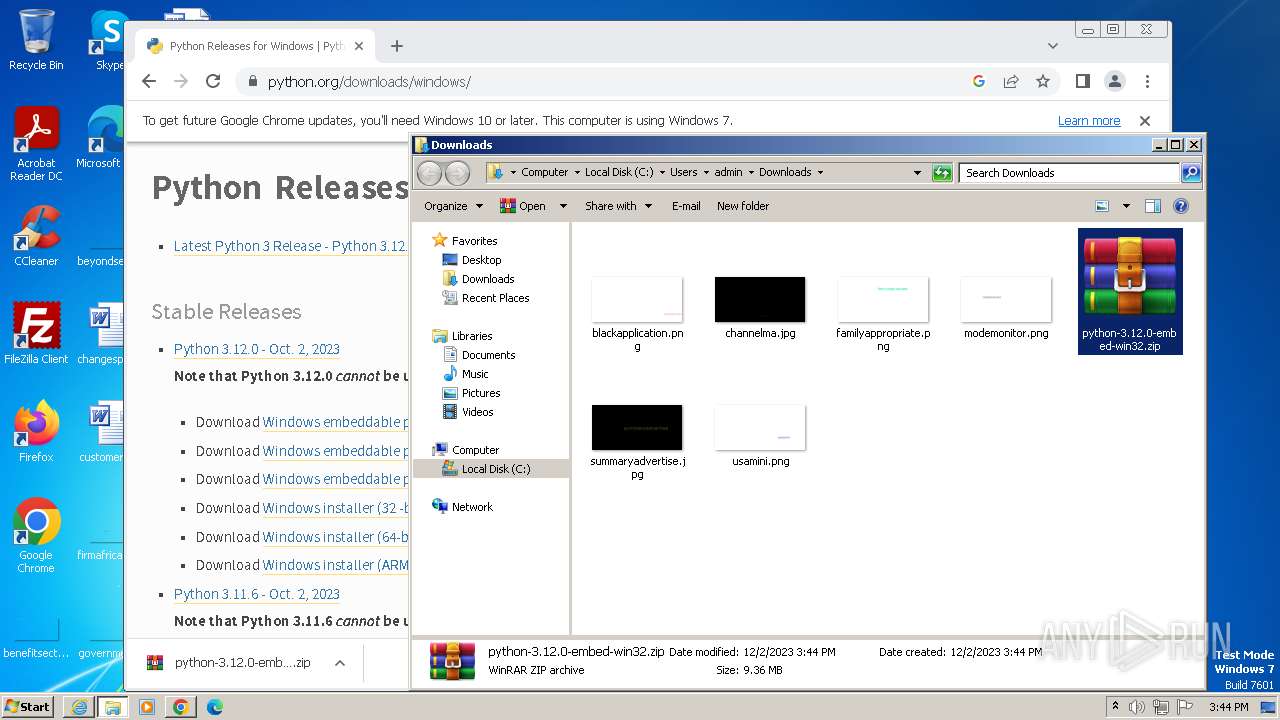Open FileZilla Client desktop icon
The height and width of the screenshot is (720, 1280).
point(36,333)
